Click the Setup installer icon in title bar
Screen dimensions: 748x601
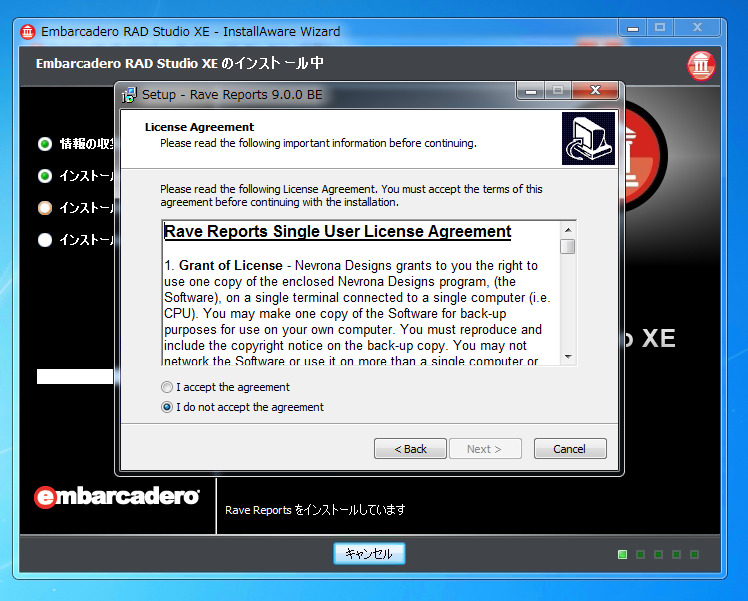click(x=129, y=95)
